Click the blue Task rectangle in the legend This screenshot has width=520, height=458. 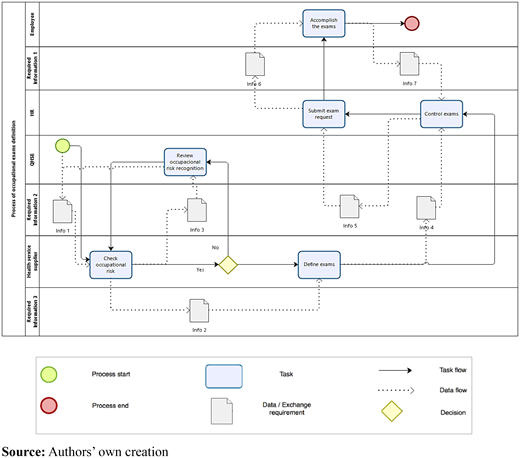pos(224,376)
